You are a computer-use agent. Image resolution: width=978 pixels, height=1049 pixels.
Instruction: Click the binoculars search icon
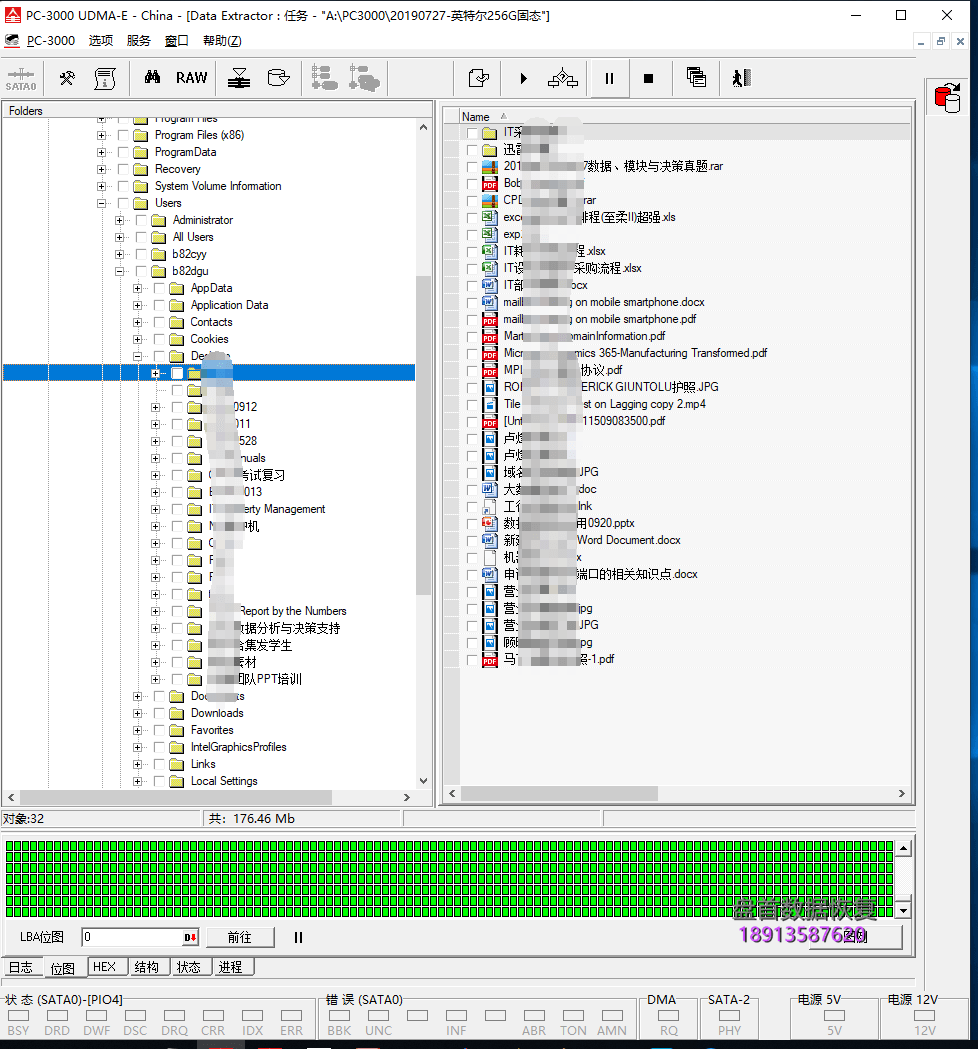[153, 77]
